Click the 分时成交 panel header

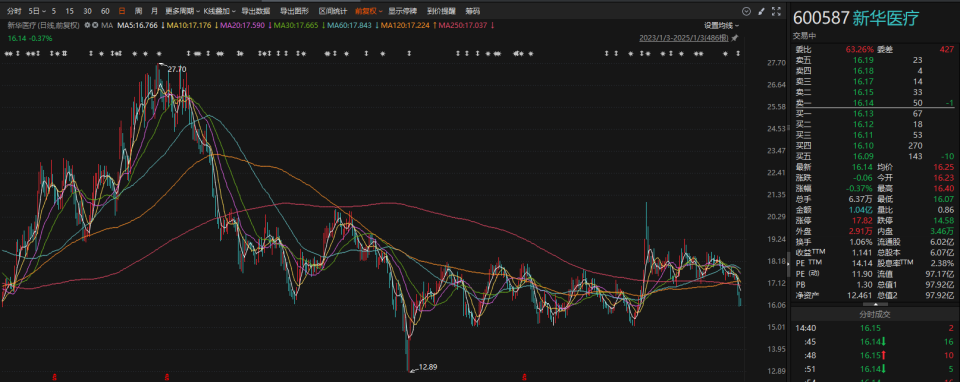point(875,314)
